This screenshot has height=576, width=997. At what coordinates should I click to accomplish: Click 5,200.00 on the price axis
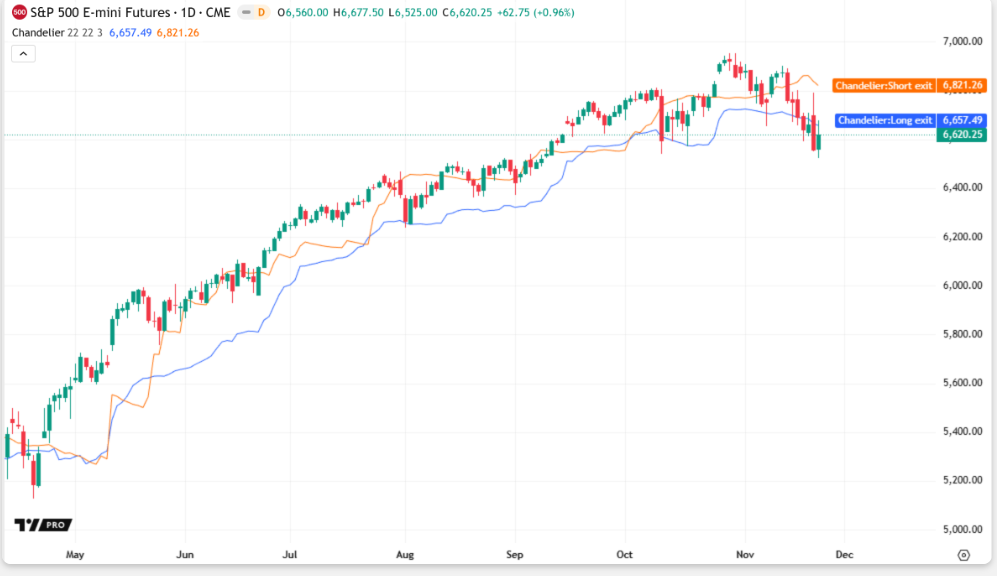click(x=963, y=480)
